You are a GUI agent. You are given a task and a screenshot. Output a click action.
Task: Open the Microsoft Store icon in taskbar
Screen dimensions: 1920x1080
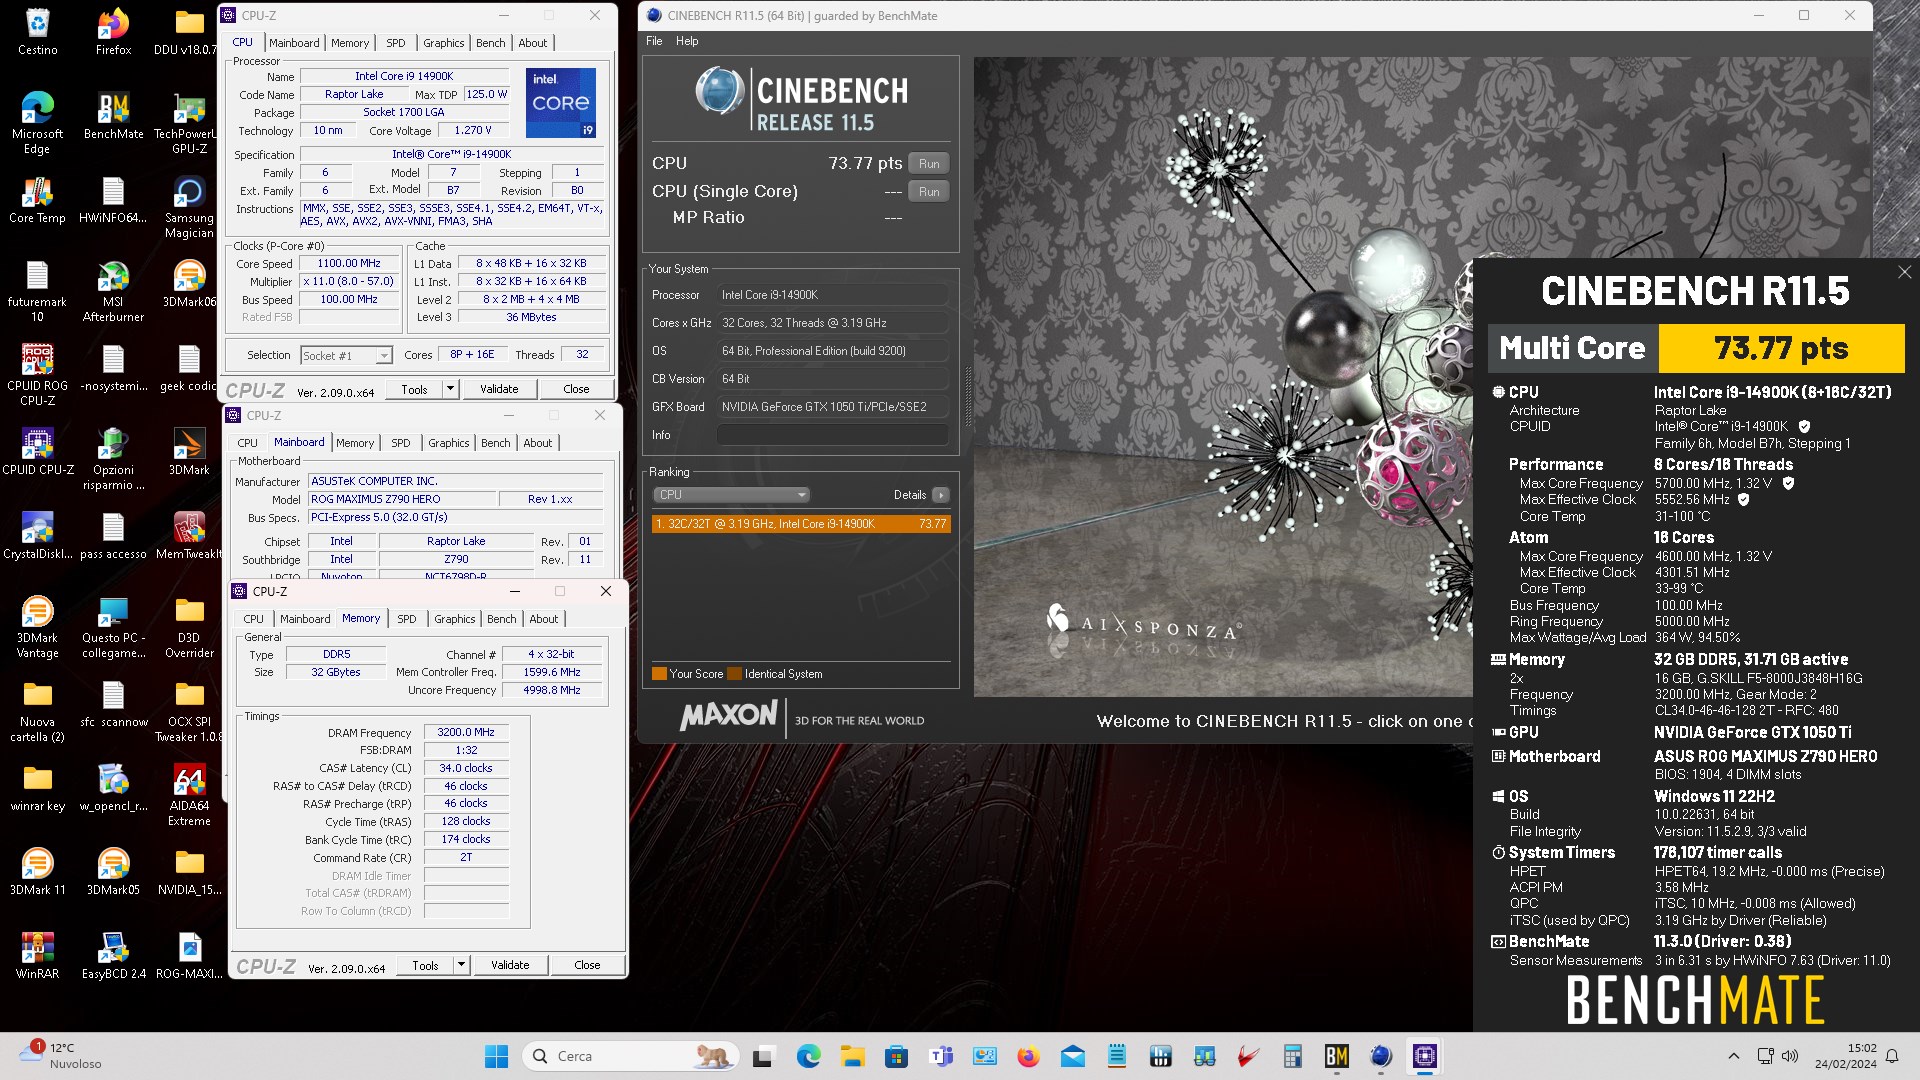(896, 1056)
